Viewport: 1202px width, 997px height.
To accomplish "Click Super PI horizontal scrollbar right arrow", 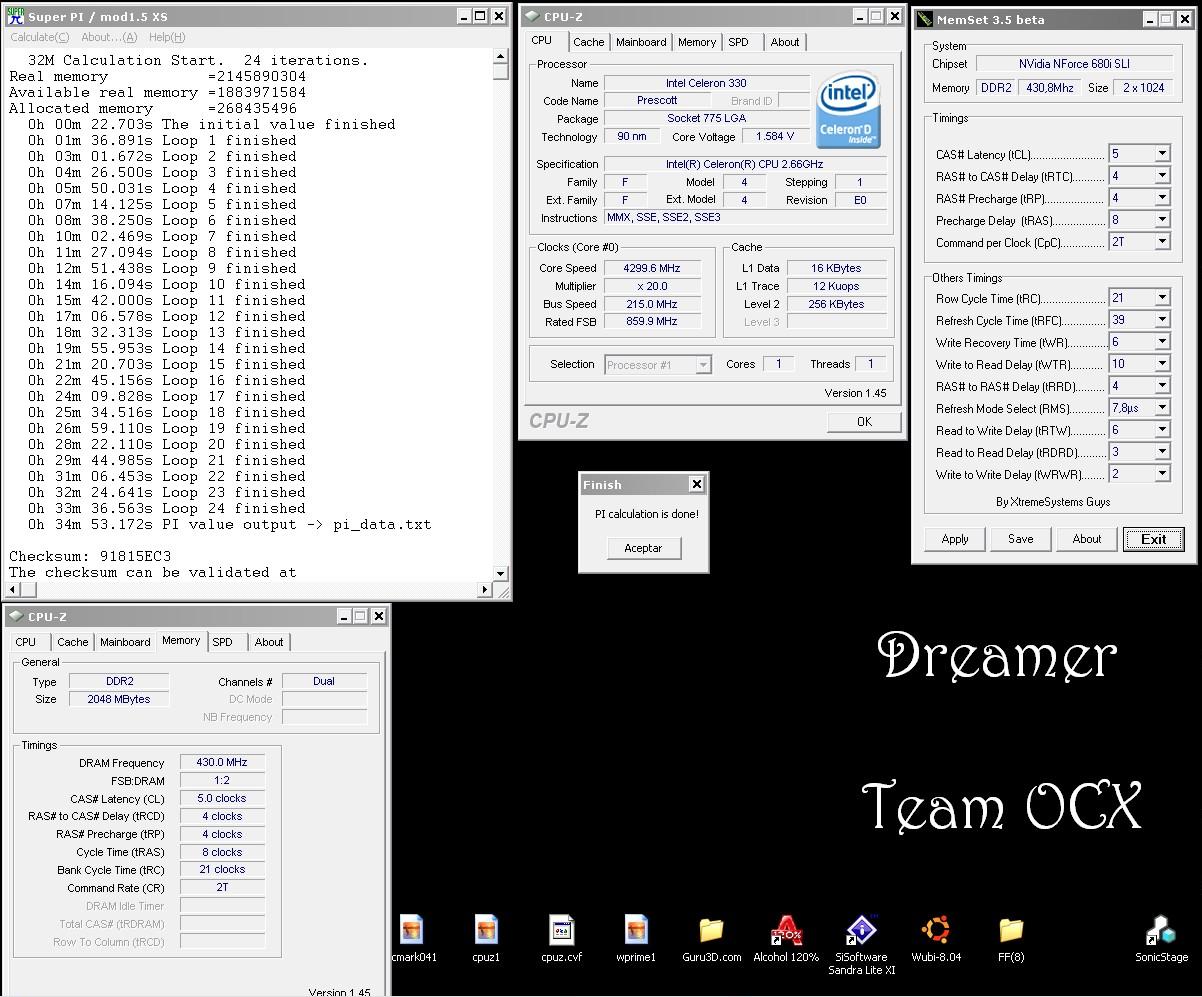I will pos(485,590).
